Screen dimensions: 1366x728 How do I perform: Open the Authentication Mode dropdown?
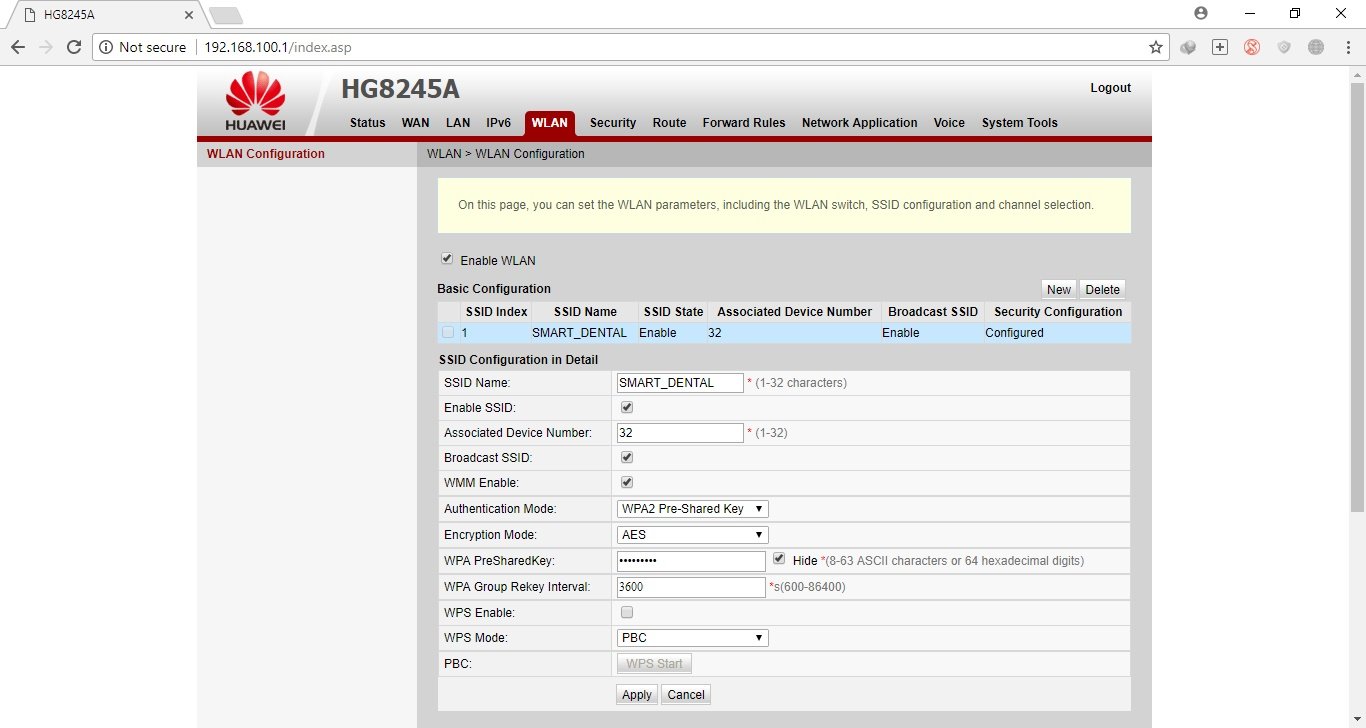[692, 509]
